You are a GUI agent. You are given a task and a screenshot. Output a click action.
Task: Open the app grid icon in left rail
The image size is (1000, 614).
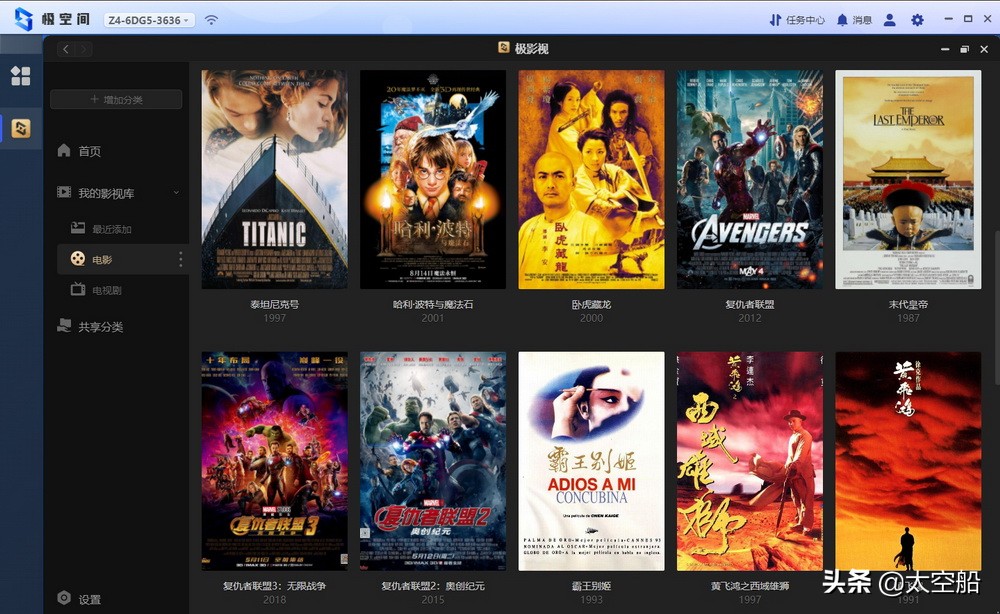pyautogui.click(x=20, y=76)
